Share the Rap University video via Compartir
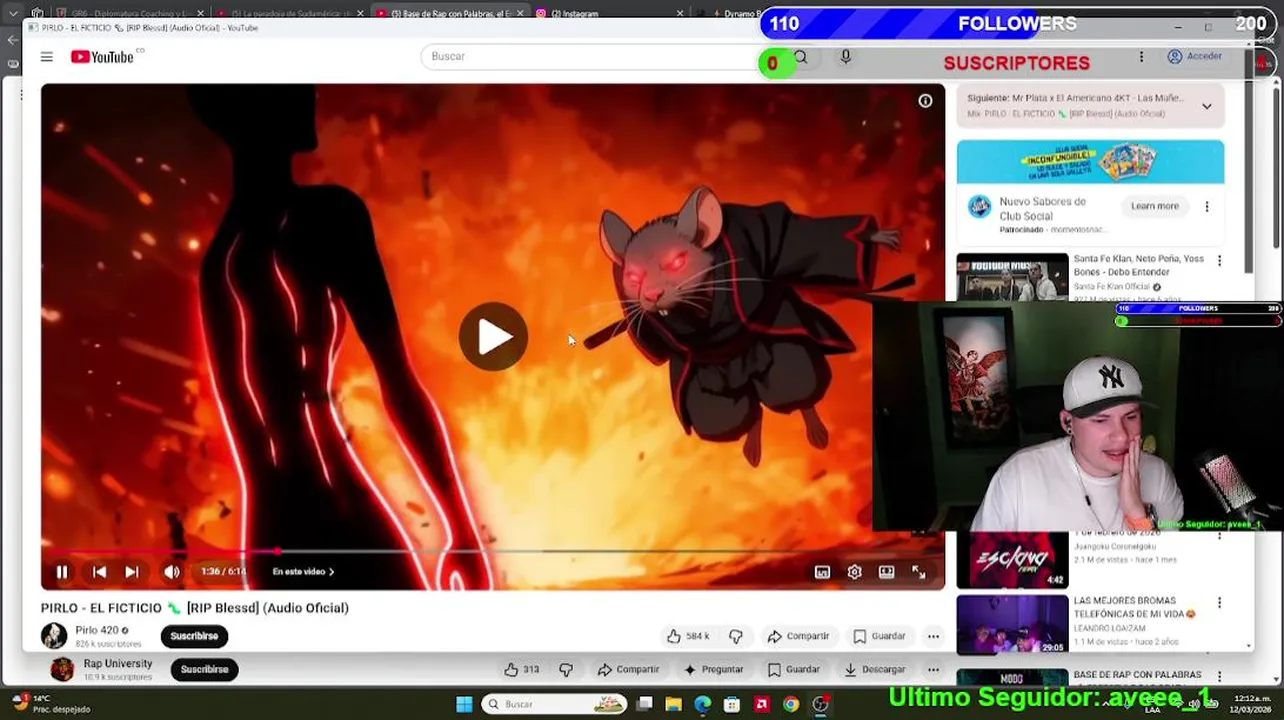Viewport: 1284px width, 720px height. (x=628, y=670)
